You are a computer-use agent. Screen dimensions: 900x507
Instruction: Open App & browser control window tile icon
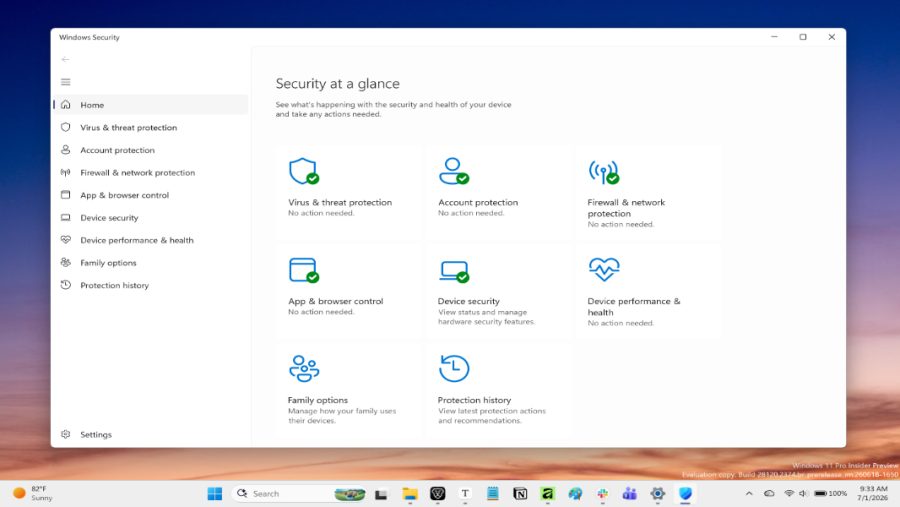304,270
